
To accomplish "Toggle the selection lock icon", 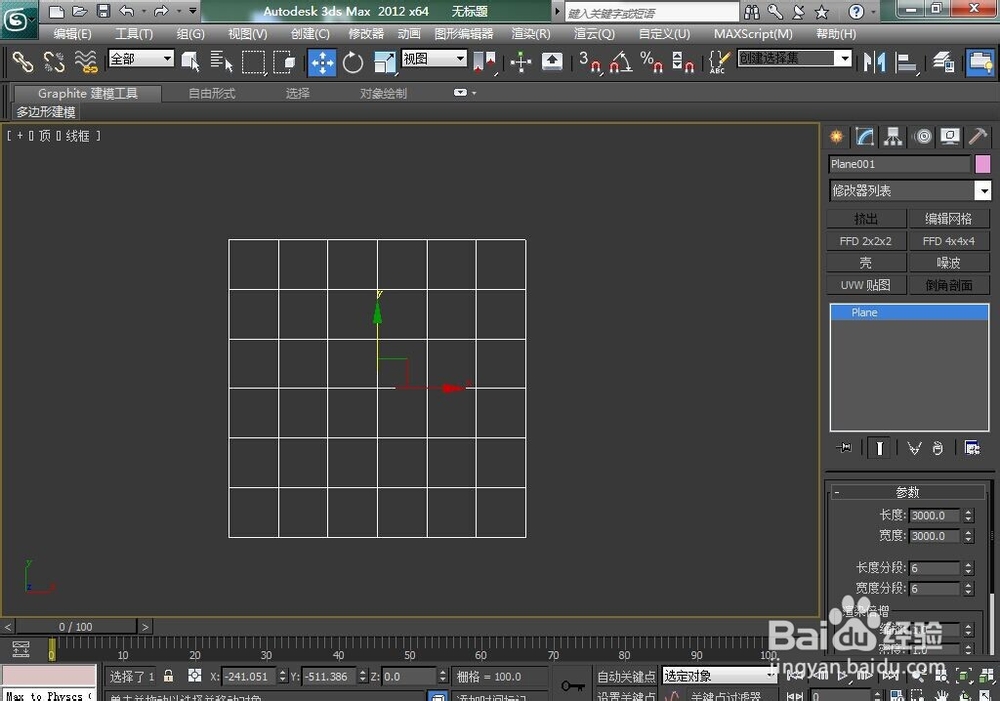I will click(168, 675).
